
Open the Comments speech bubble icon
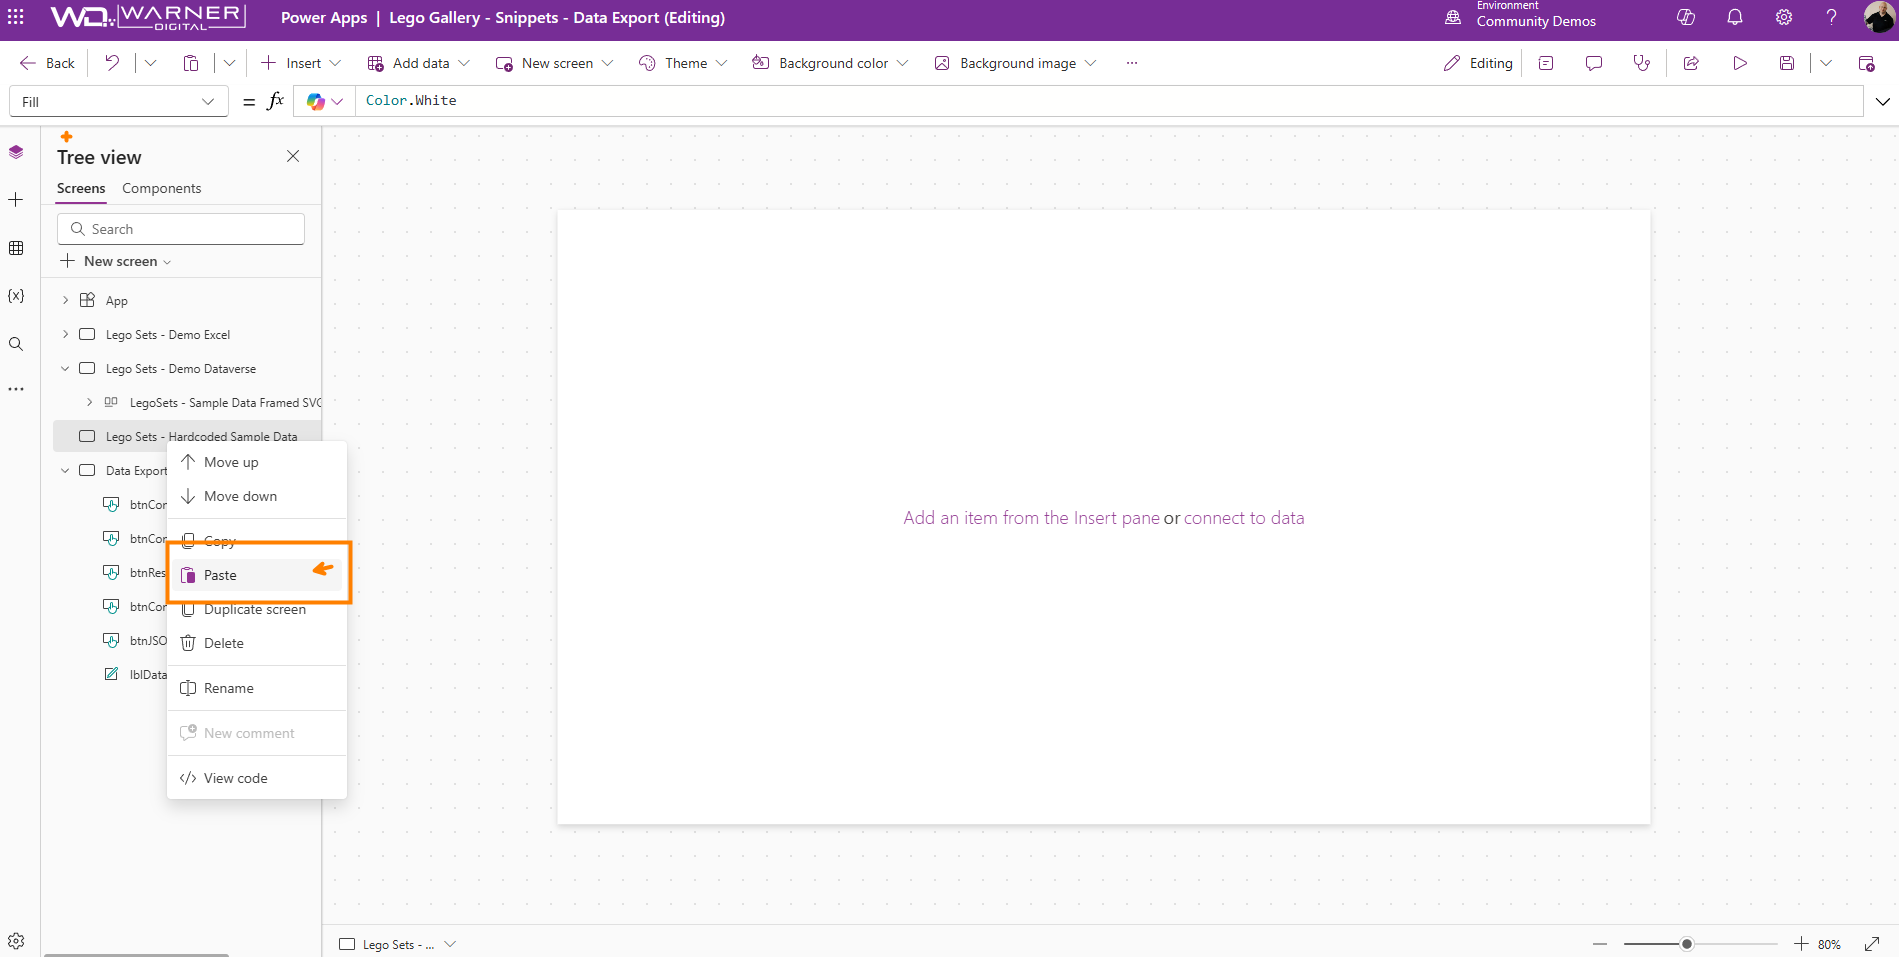coord(1594,63)
